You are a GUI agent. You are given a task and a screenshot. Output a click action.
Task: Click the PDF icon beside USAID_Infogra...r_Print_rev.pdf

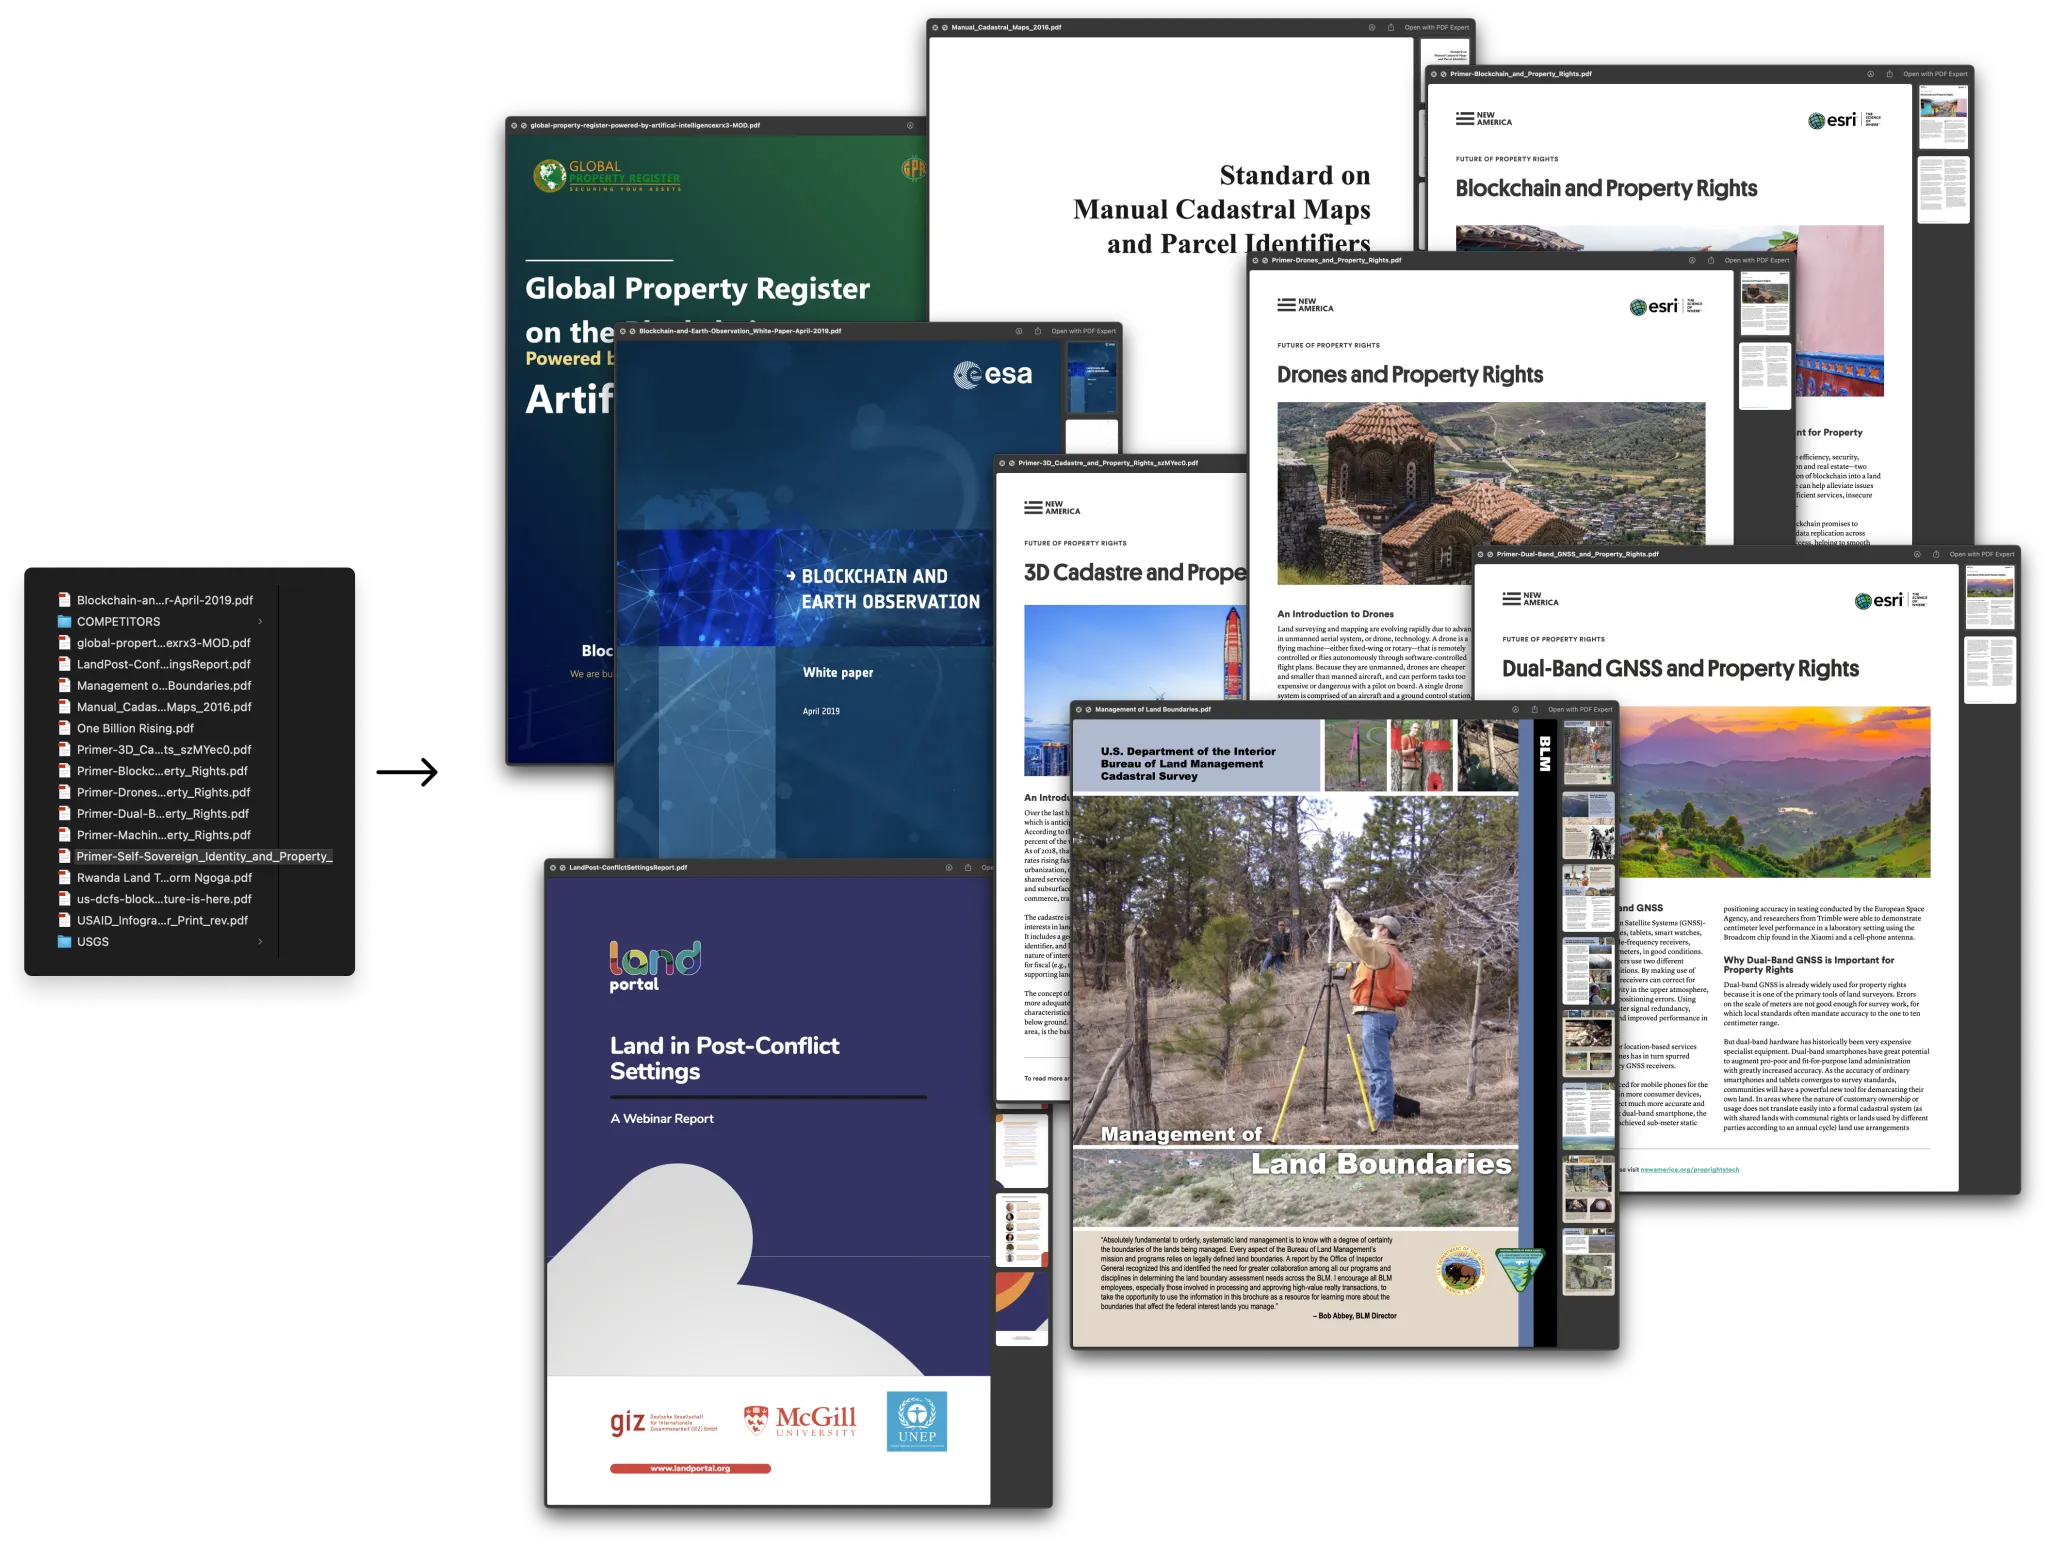click(x=65, y=920)
